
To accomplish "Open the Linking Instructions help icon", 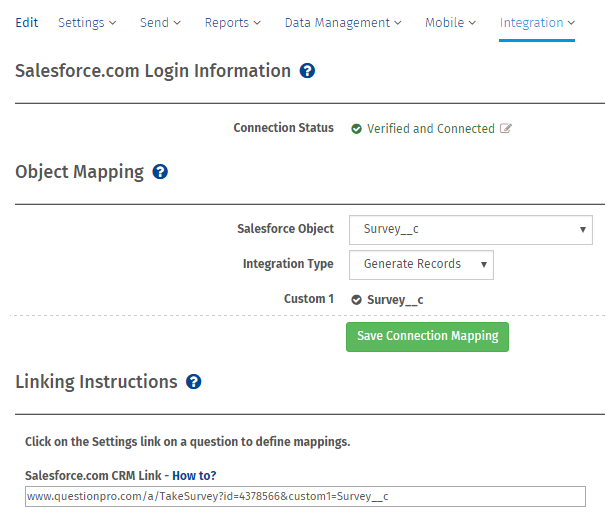I will pyautogui.click(x=194, y=382).
